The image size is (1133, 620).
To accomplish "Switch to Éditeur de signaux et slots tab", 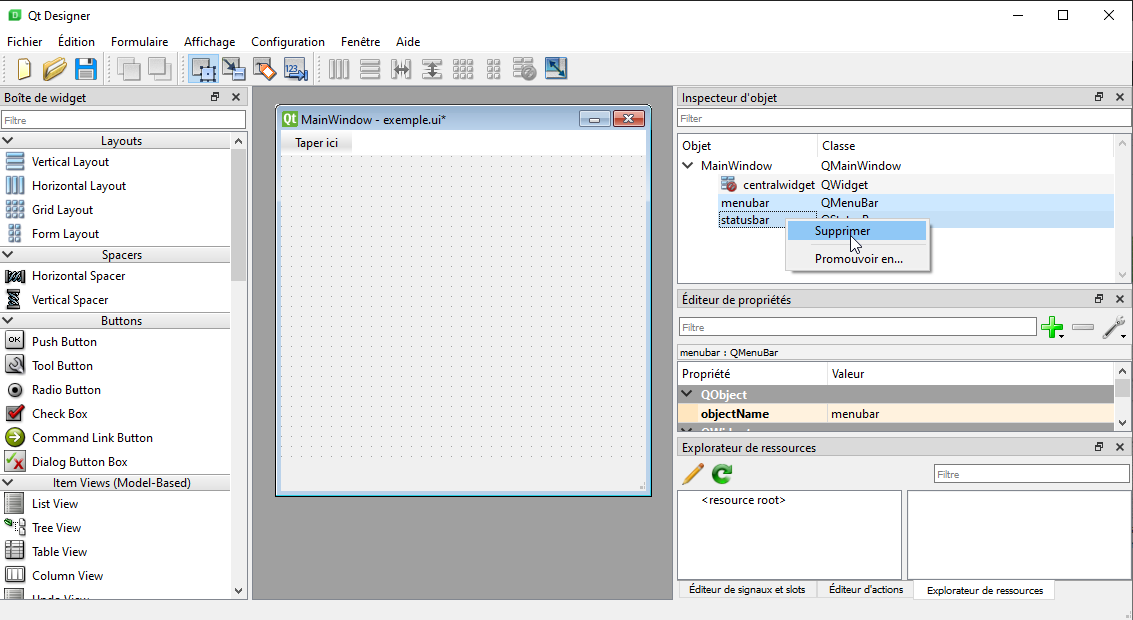I will (x=747, y=590).
